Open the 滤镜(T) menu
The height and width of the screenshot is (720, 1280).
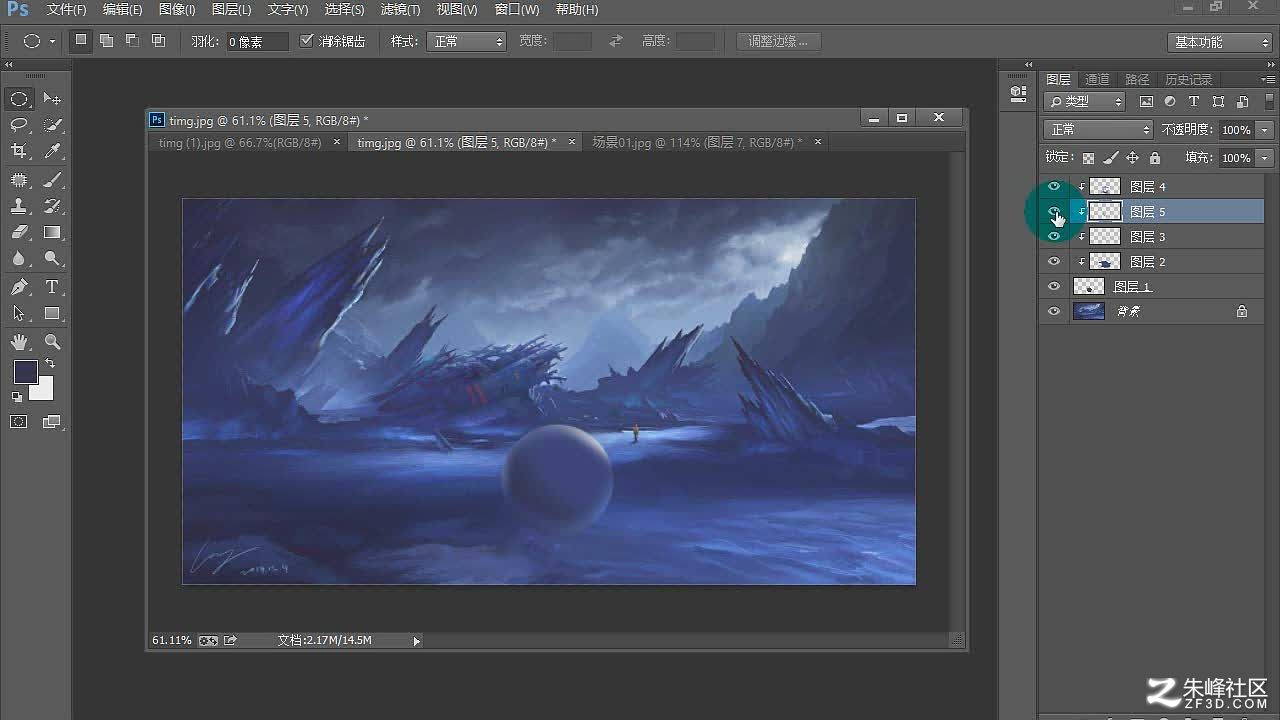pos(400,10)
